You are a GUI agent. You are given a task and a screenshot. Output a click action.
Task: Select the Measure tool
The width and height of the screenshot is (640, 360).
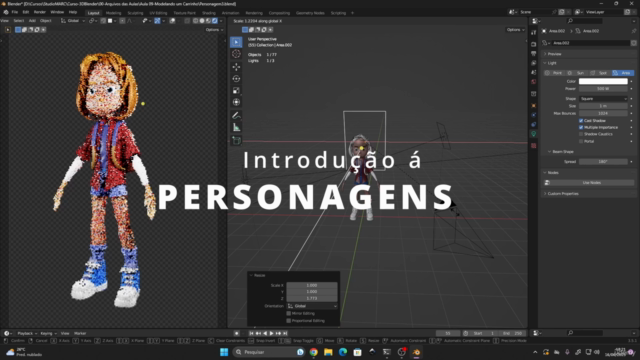point(236,128)
